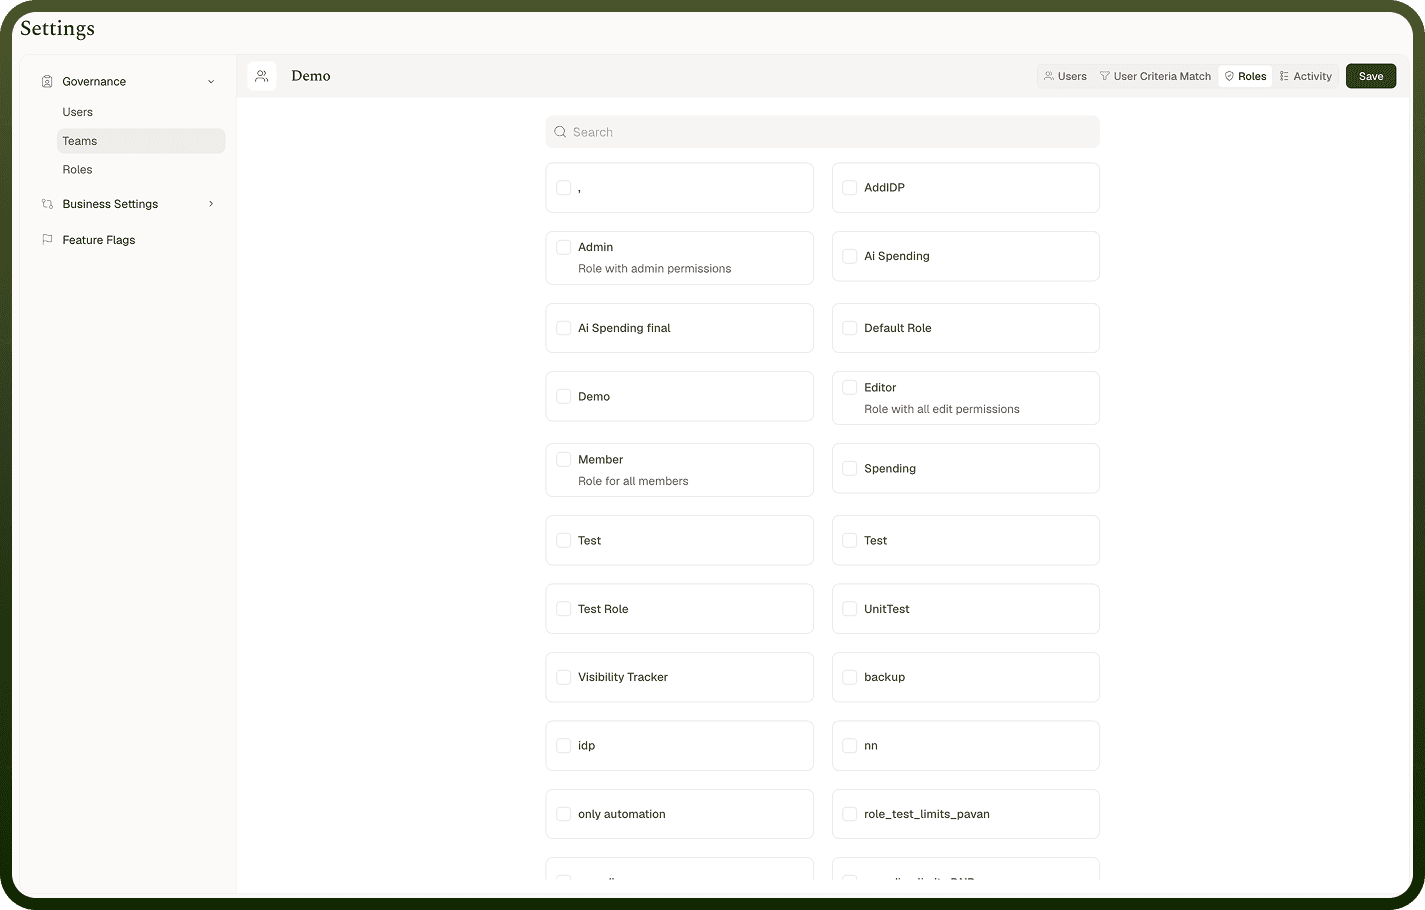The height and width of the screenshot is (910, 1425).
Task: Click the Business Settings icon in sidebar
Action: (x=47, y=204)
